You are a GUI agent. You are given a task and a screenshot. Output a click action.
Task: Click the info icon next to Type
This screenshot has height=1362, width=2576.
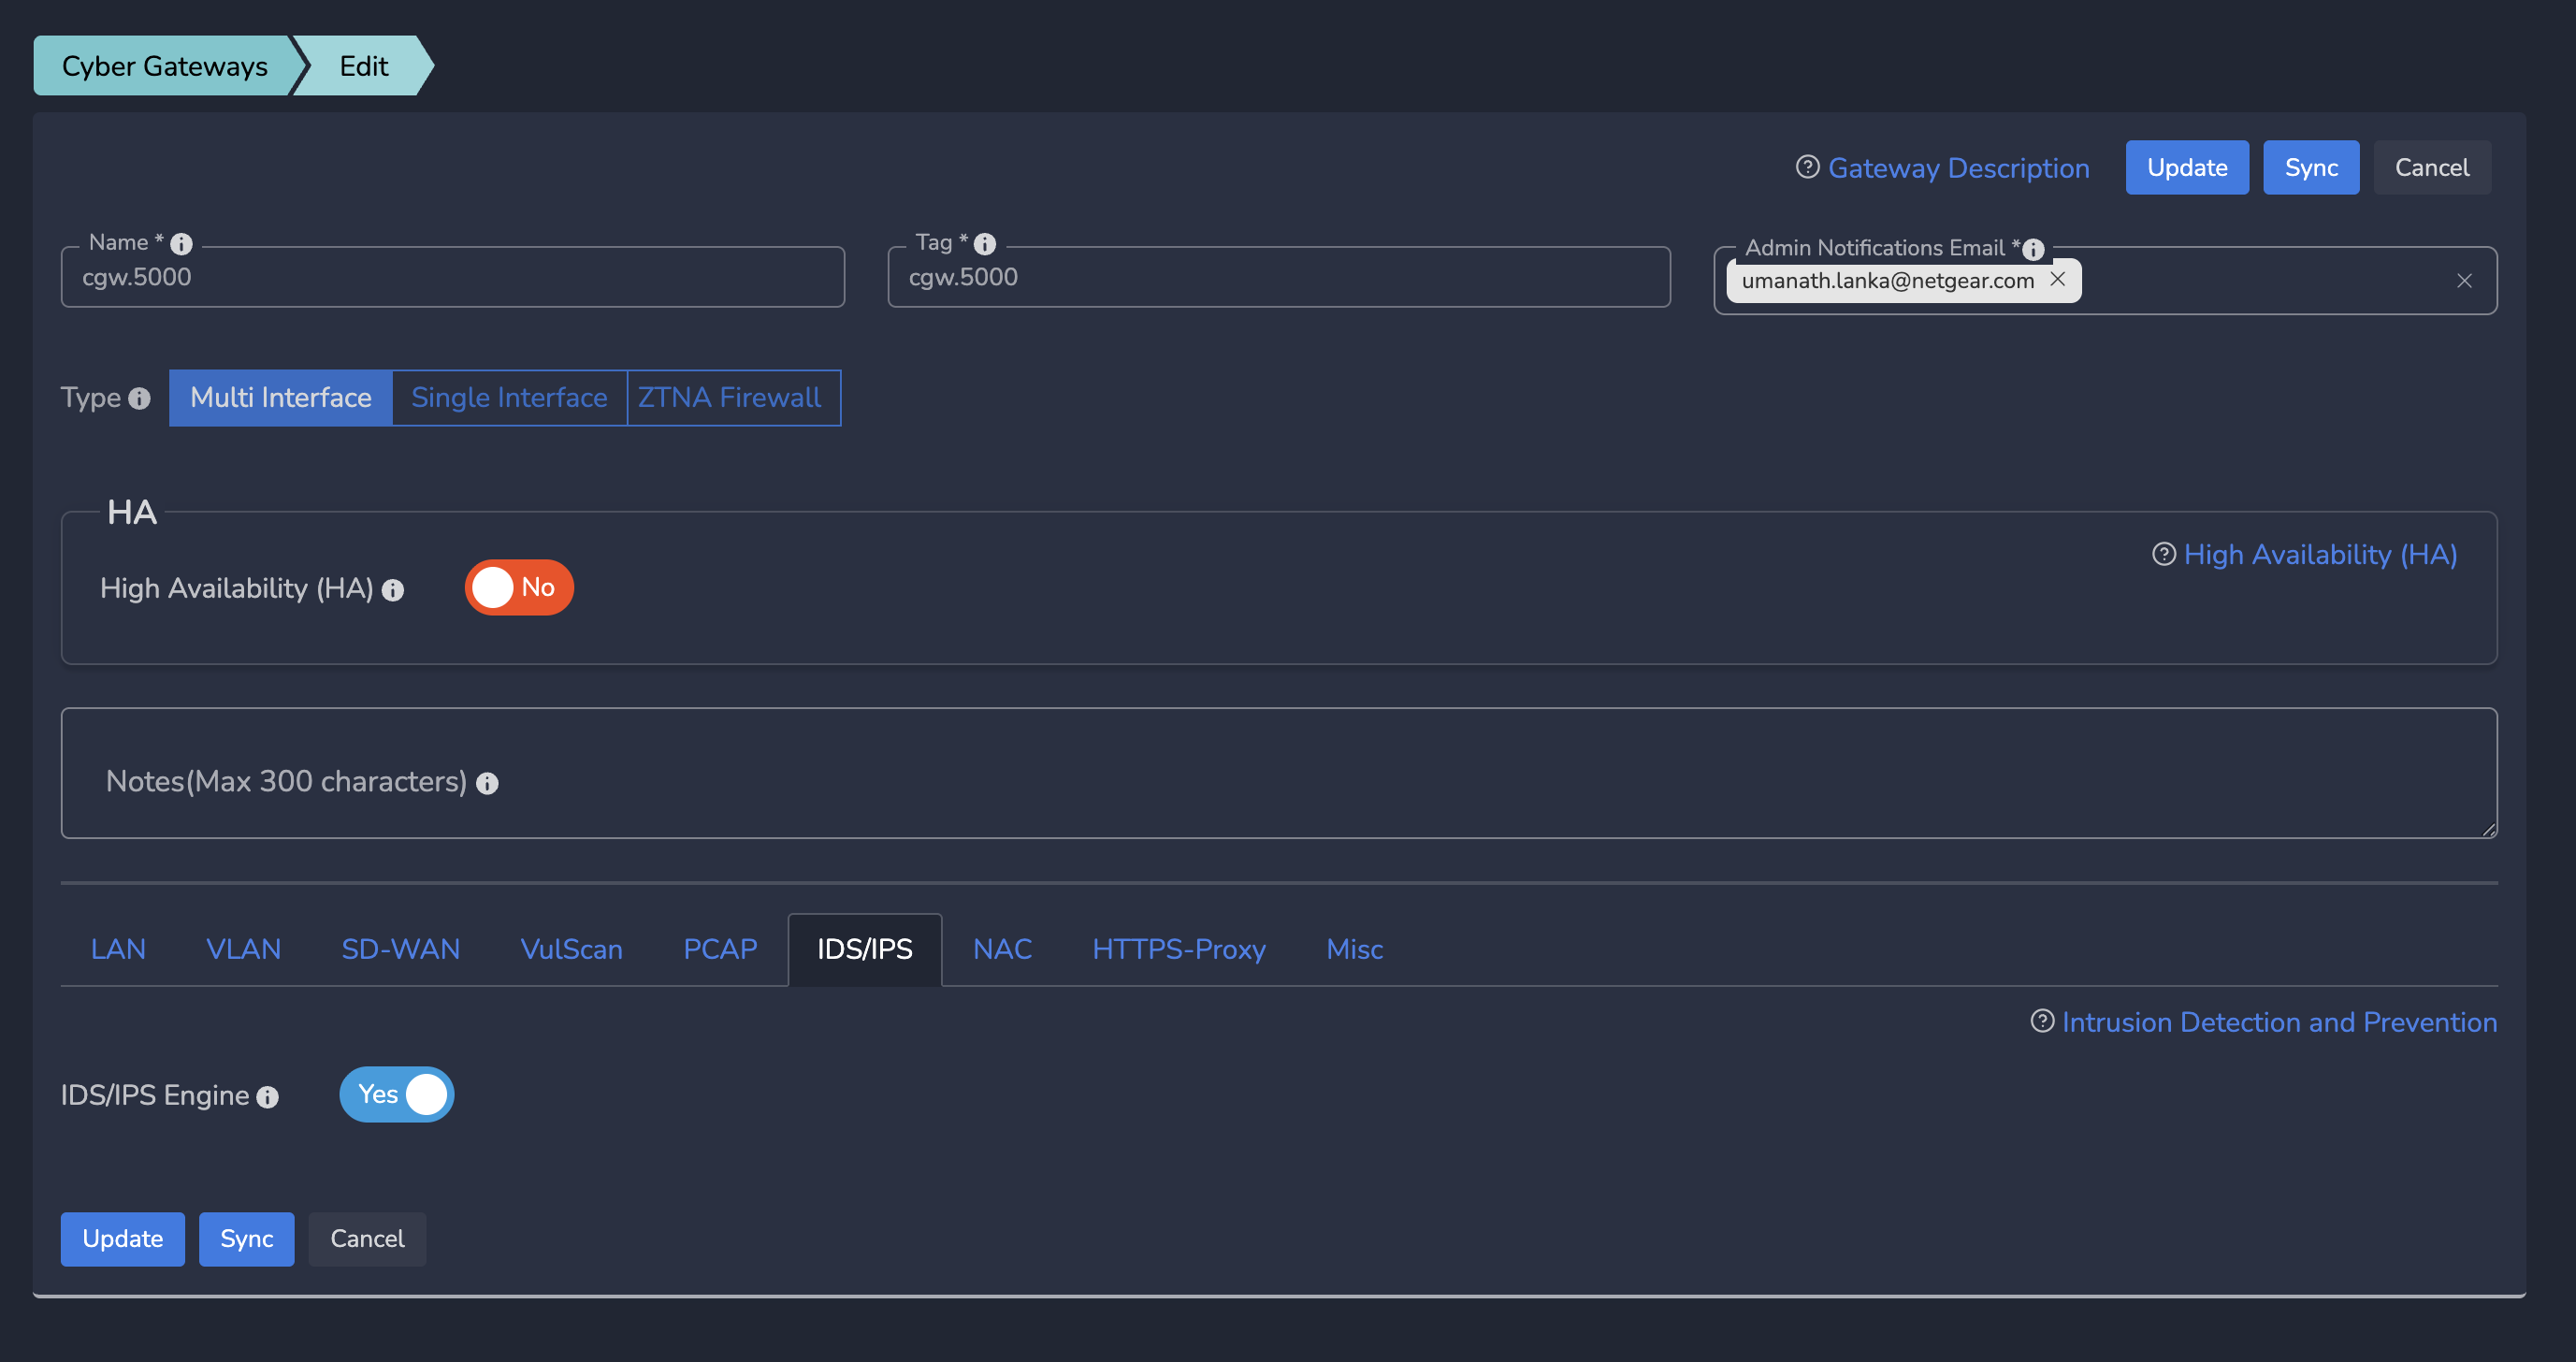pos(140,399)
